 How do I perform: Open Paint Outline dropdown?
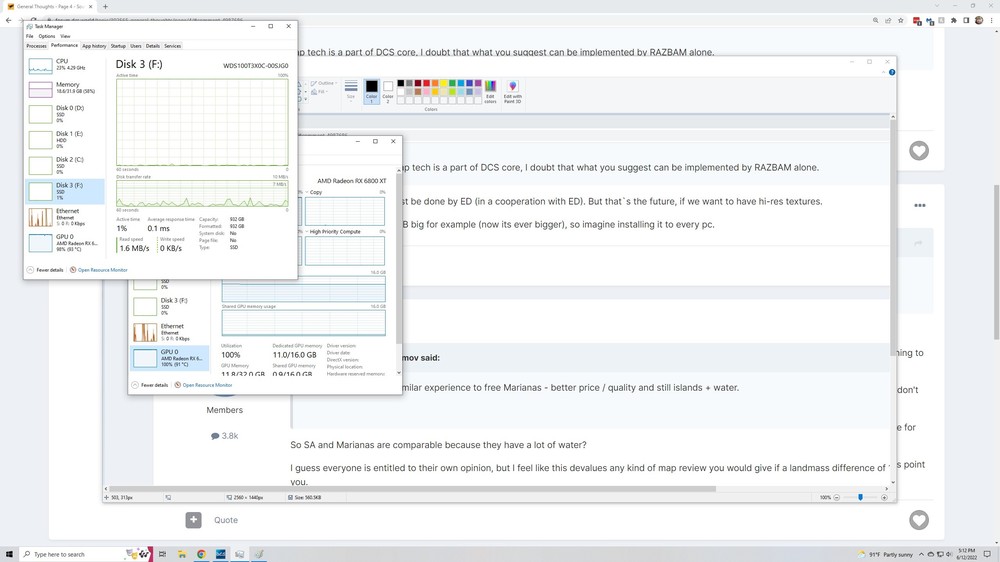(323, 83)
